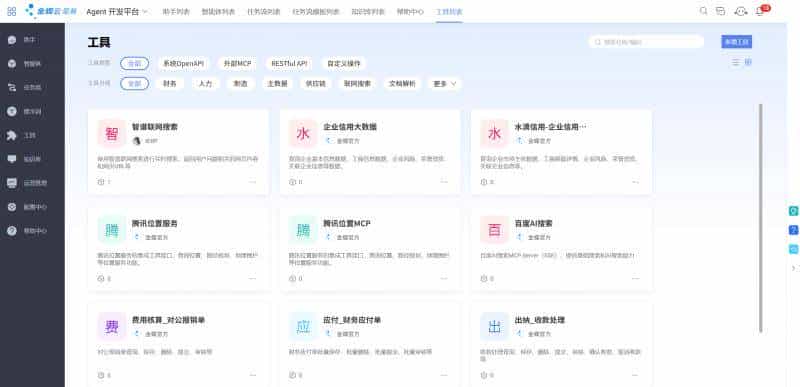
Task: Switch to list view layout icon
Action: (x=736, y=62)
